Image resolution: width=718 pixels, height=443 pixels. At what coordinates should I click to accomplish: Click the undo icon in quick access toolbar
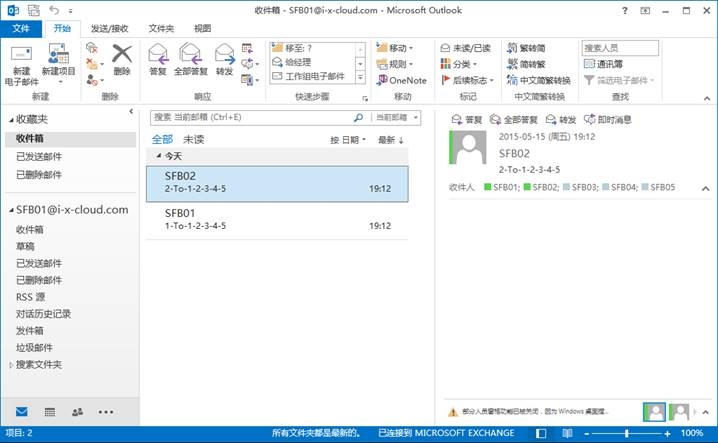(54, 10)
